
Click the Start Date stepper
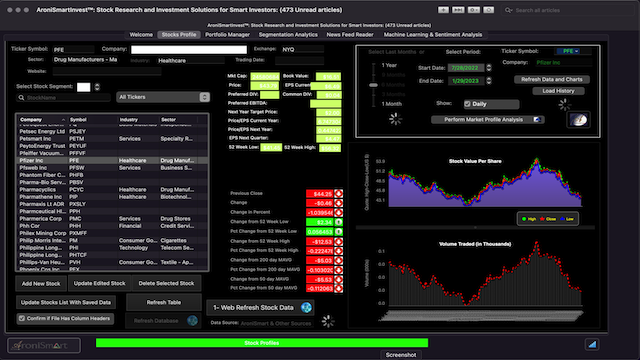coord(489,68)
